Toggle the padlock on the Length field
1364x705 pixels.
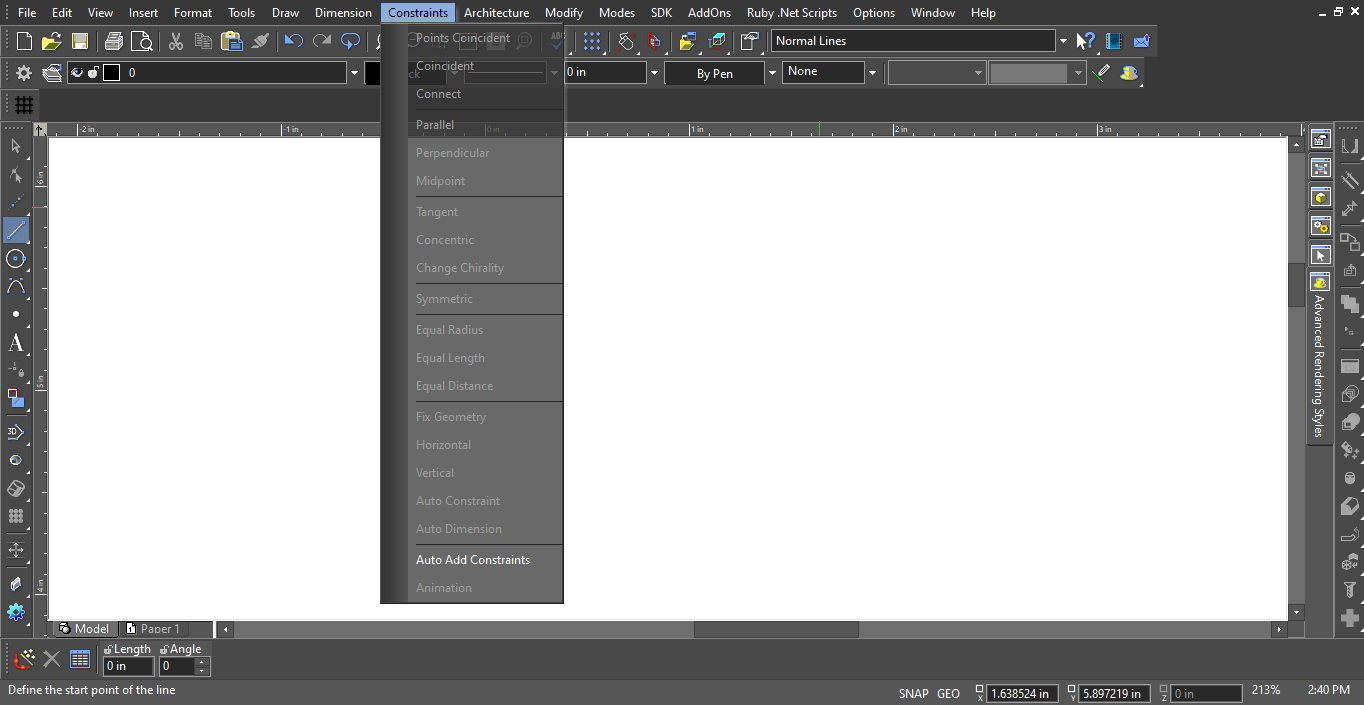click(x=106, y=648)
